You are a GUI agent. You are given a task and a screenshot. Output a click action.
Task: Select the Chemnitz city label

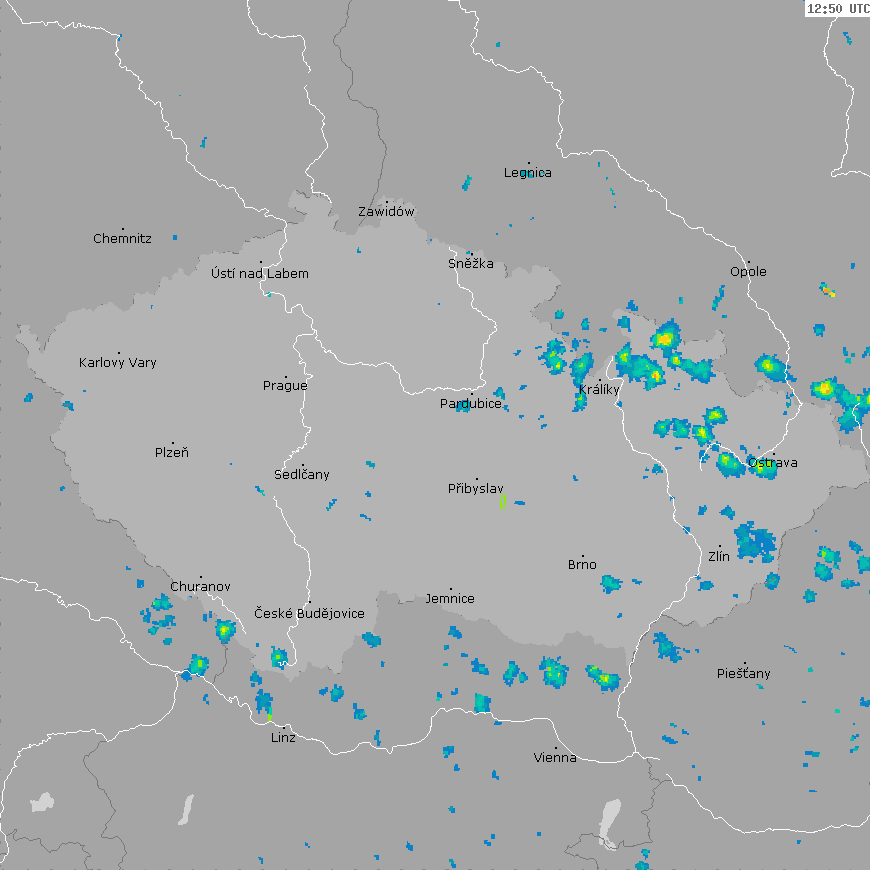(x=122, y=239)
